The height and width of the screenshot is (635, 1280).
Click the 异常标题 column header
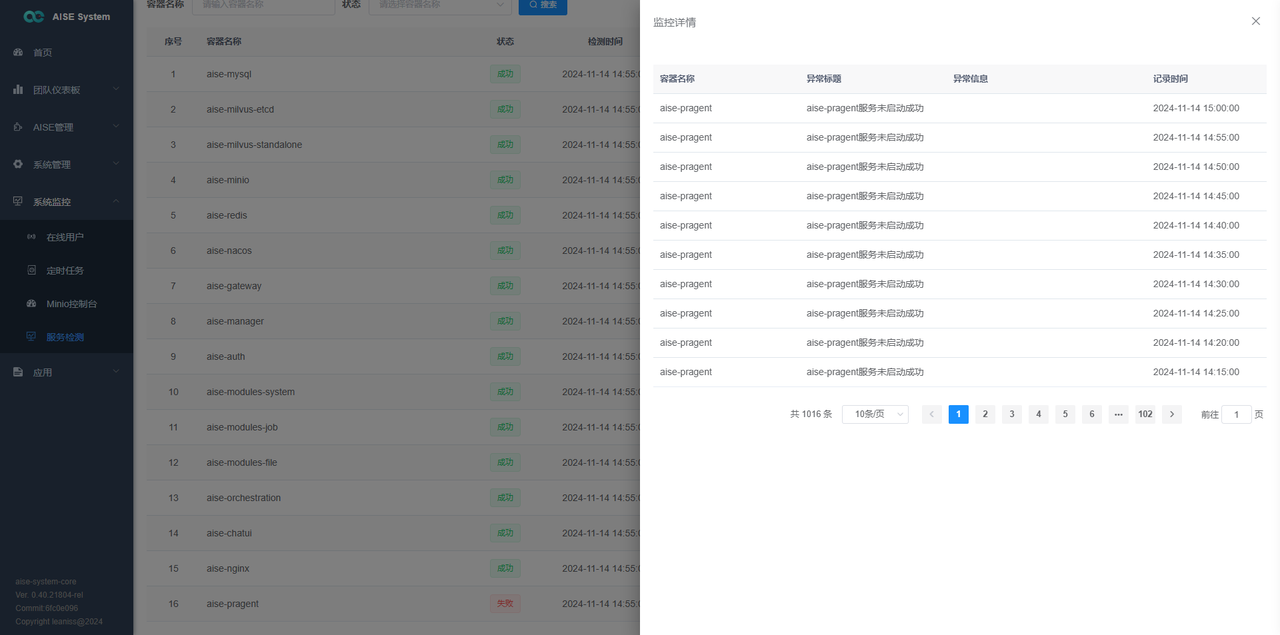point(824,79)
